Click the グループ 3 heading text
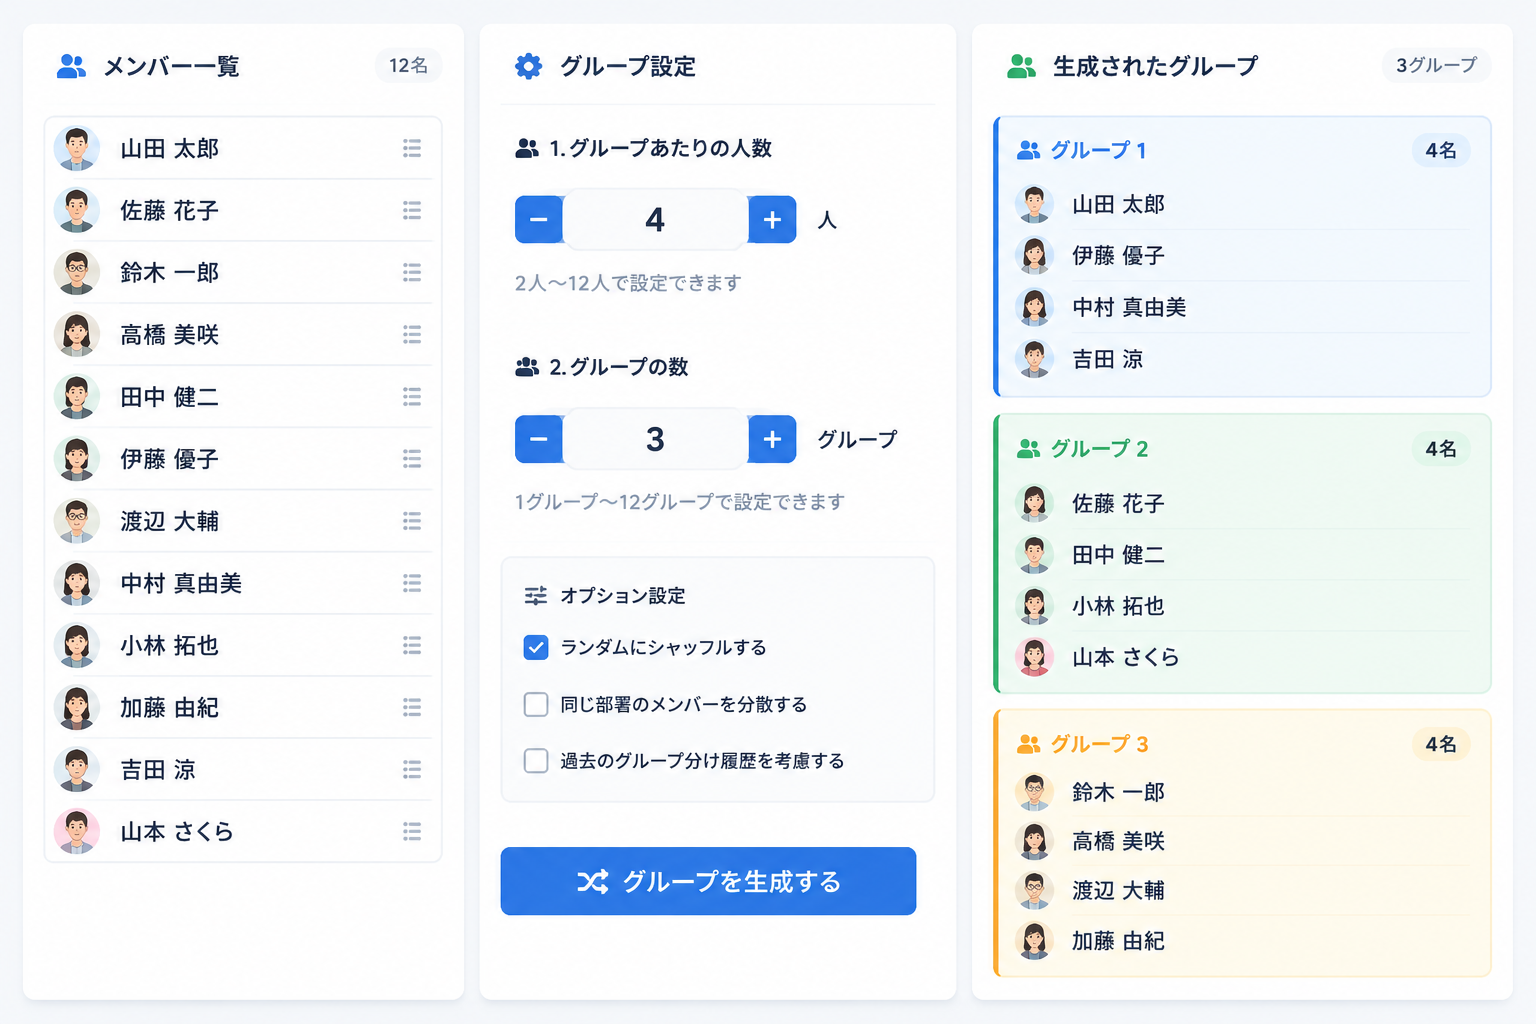Image resolution: width=1536 pixels, height=1024 pixels. pos(1099,744)
